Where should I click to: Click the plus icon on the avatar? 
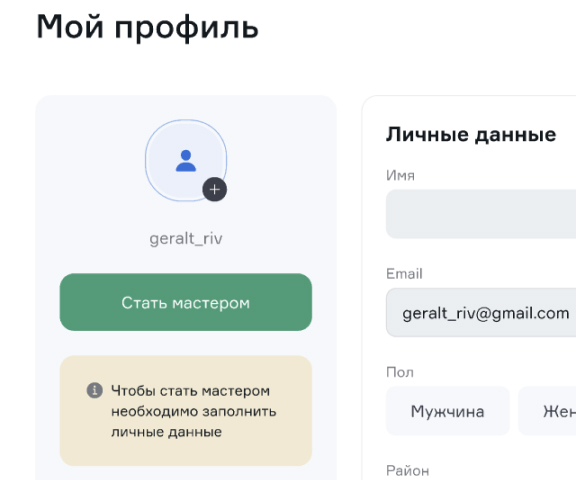pos(215,190)
